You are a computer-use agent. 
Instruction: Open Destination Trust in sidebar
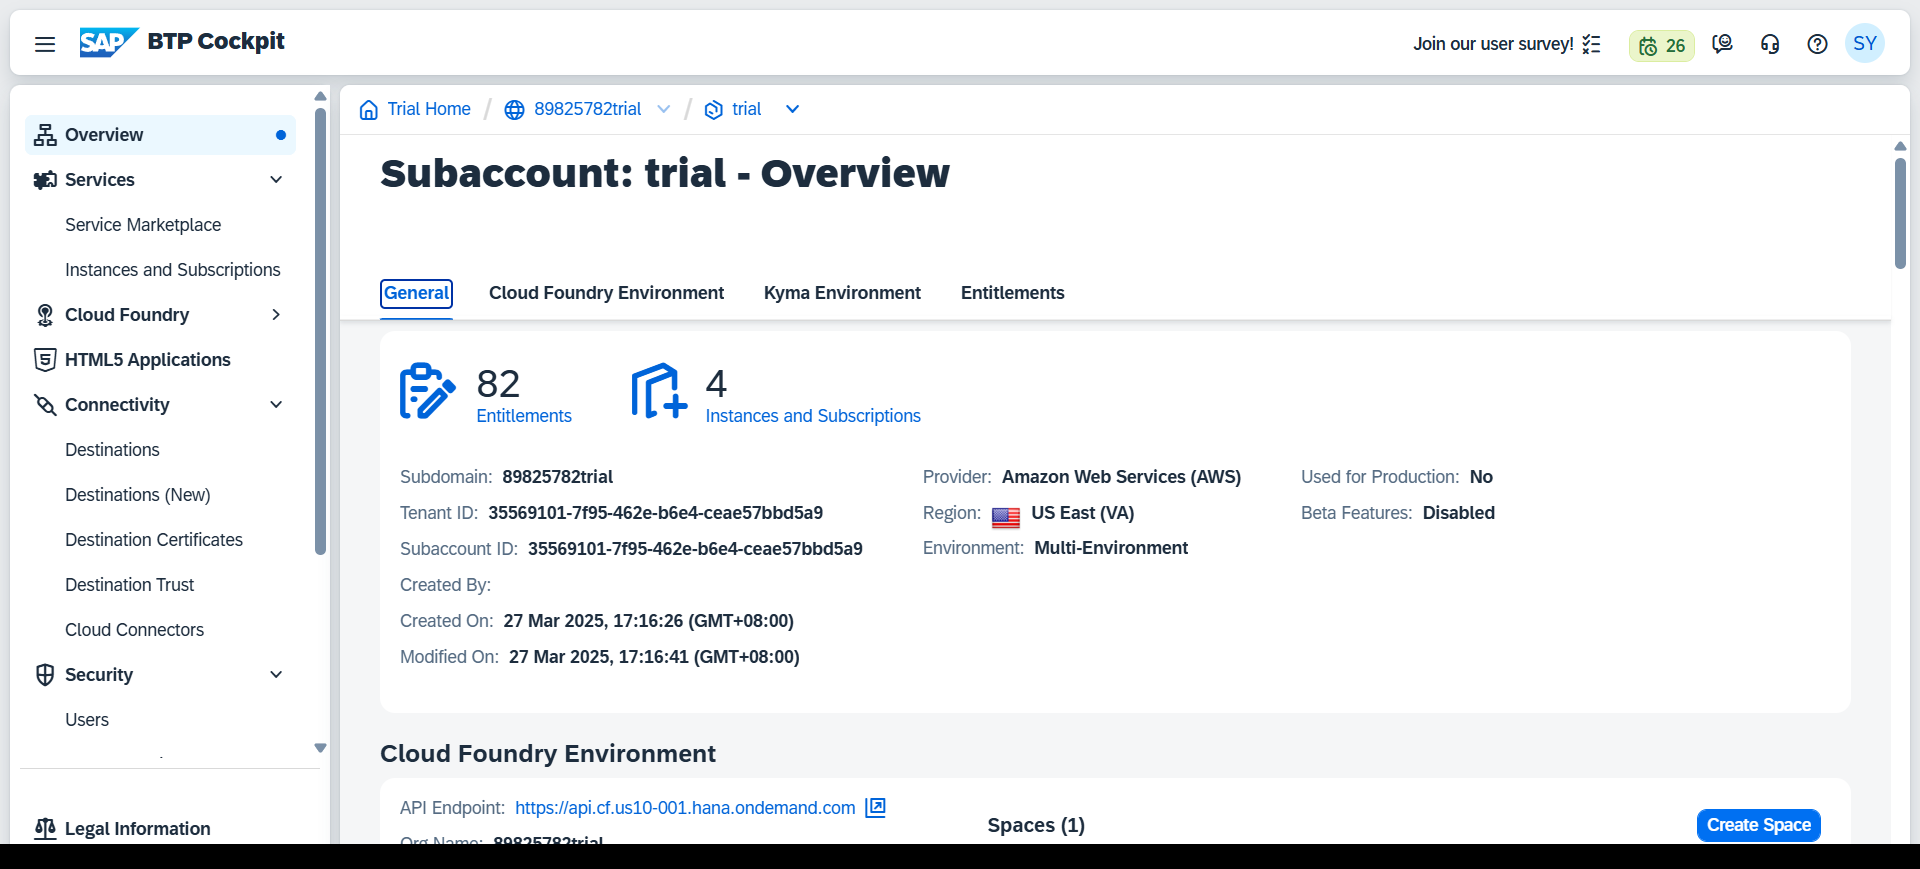(130, 585)
